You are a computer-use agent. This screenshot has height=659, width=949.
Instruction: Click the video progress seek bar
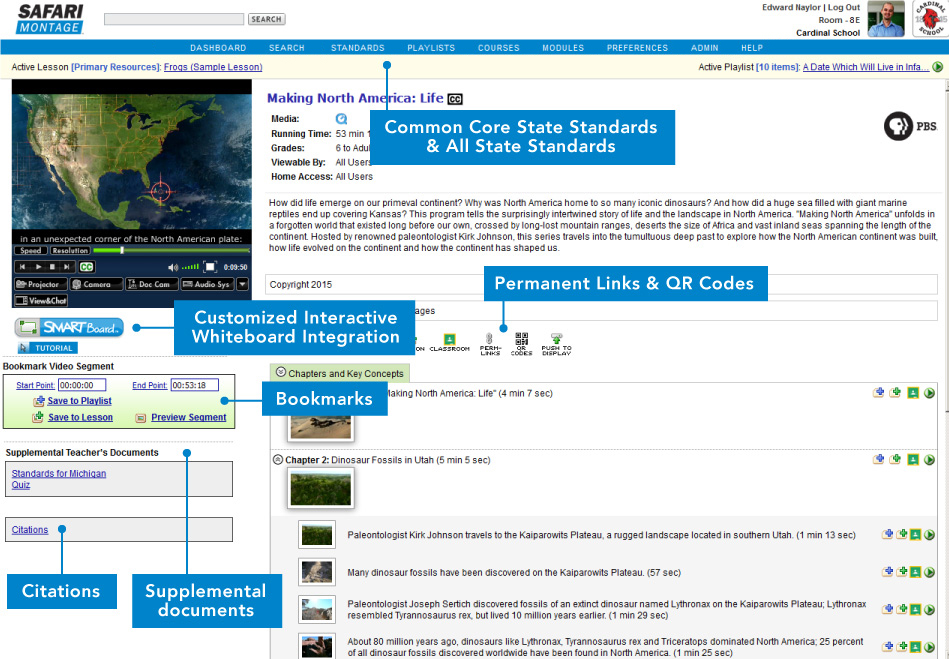pyautogui.click(x=171, y=250)
